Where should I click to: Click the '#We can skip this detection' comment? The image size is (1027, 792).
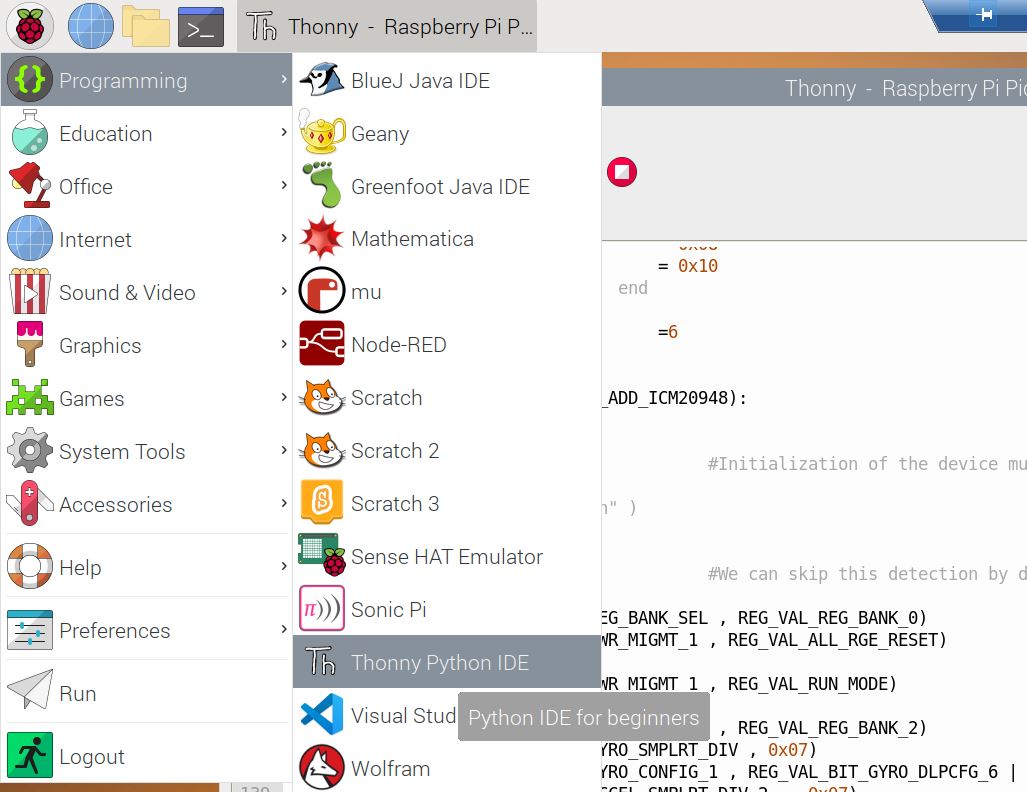click(867, 574)
